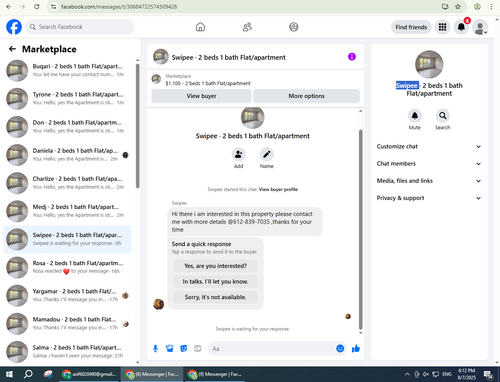Open Medj conversation in the list
This screenshot has height=382, width=500.
point(68,211)
